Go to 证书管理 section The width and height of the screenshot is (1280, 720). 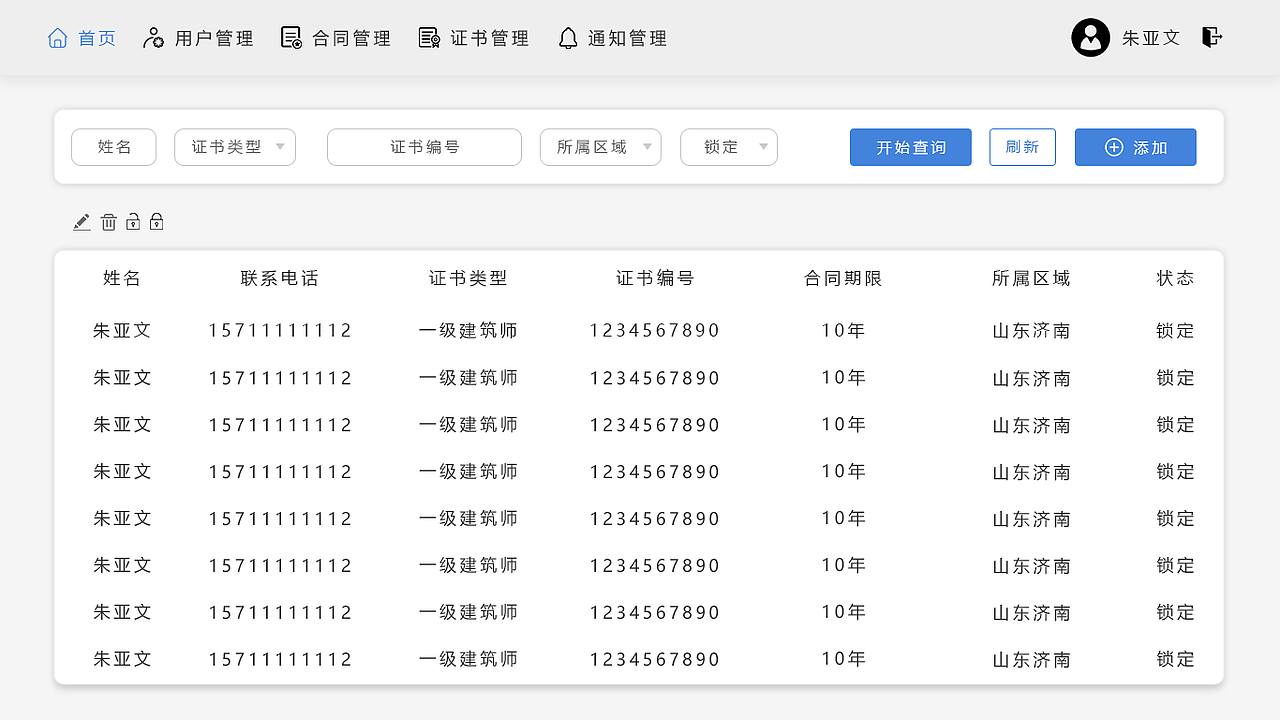(x=473, y=37)
